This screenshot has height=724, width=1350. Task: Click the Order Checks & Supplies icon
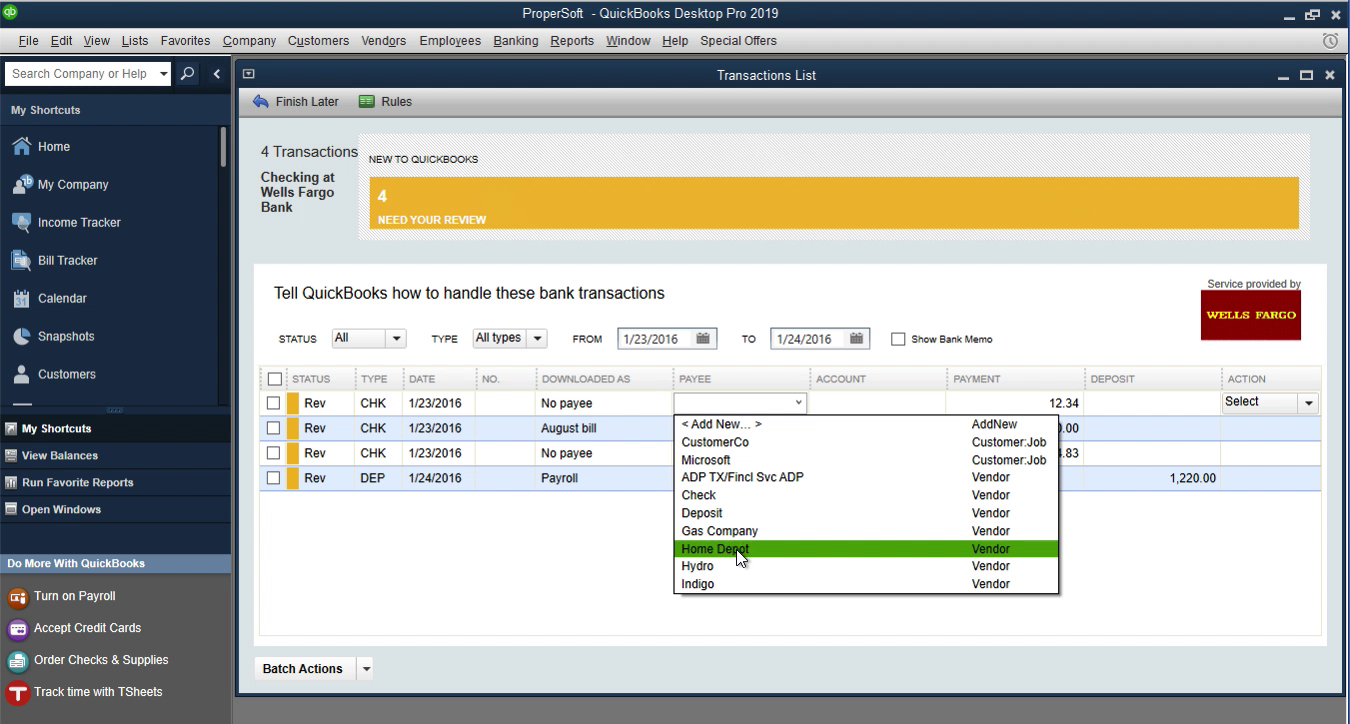pyautogui.click(x=17, y=661)
